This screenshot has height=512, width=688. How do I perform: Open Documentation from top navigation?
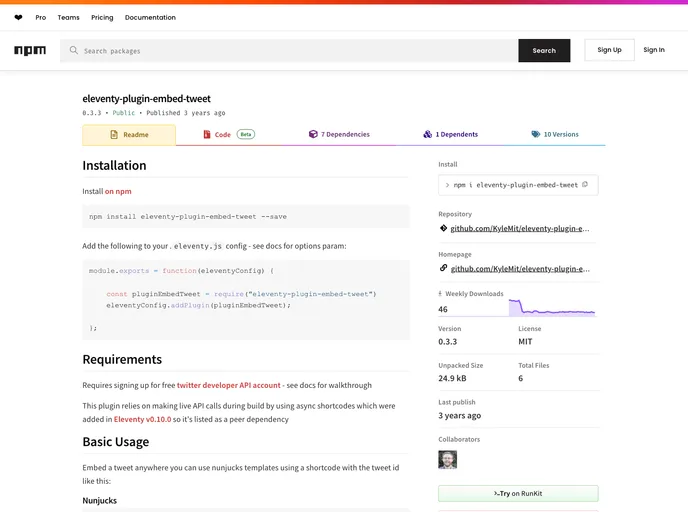(150, 18)
